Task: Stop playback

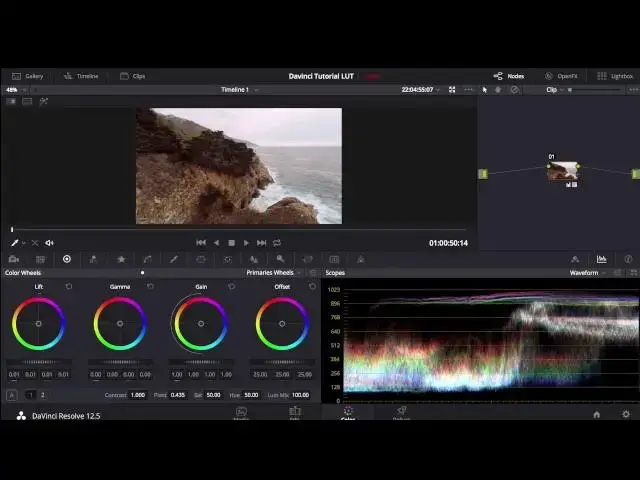Action: pyautogui.click(x=231, y=243)
